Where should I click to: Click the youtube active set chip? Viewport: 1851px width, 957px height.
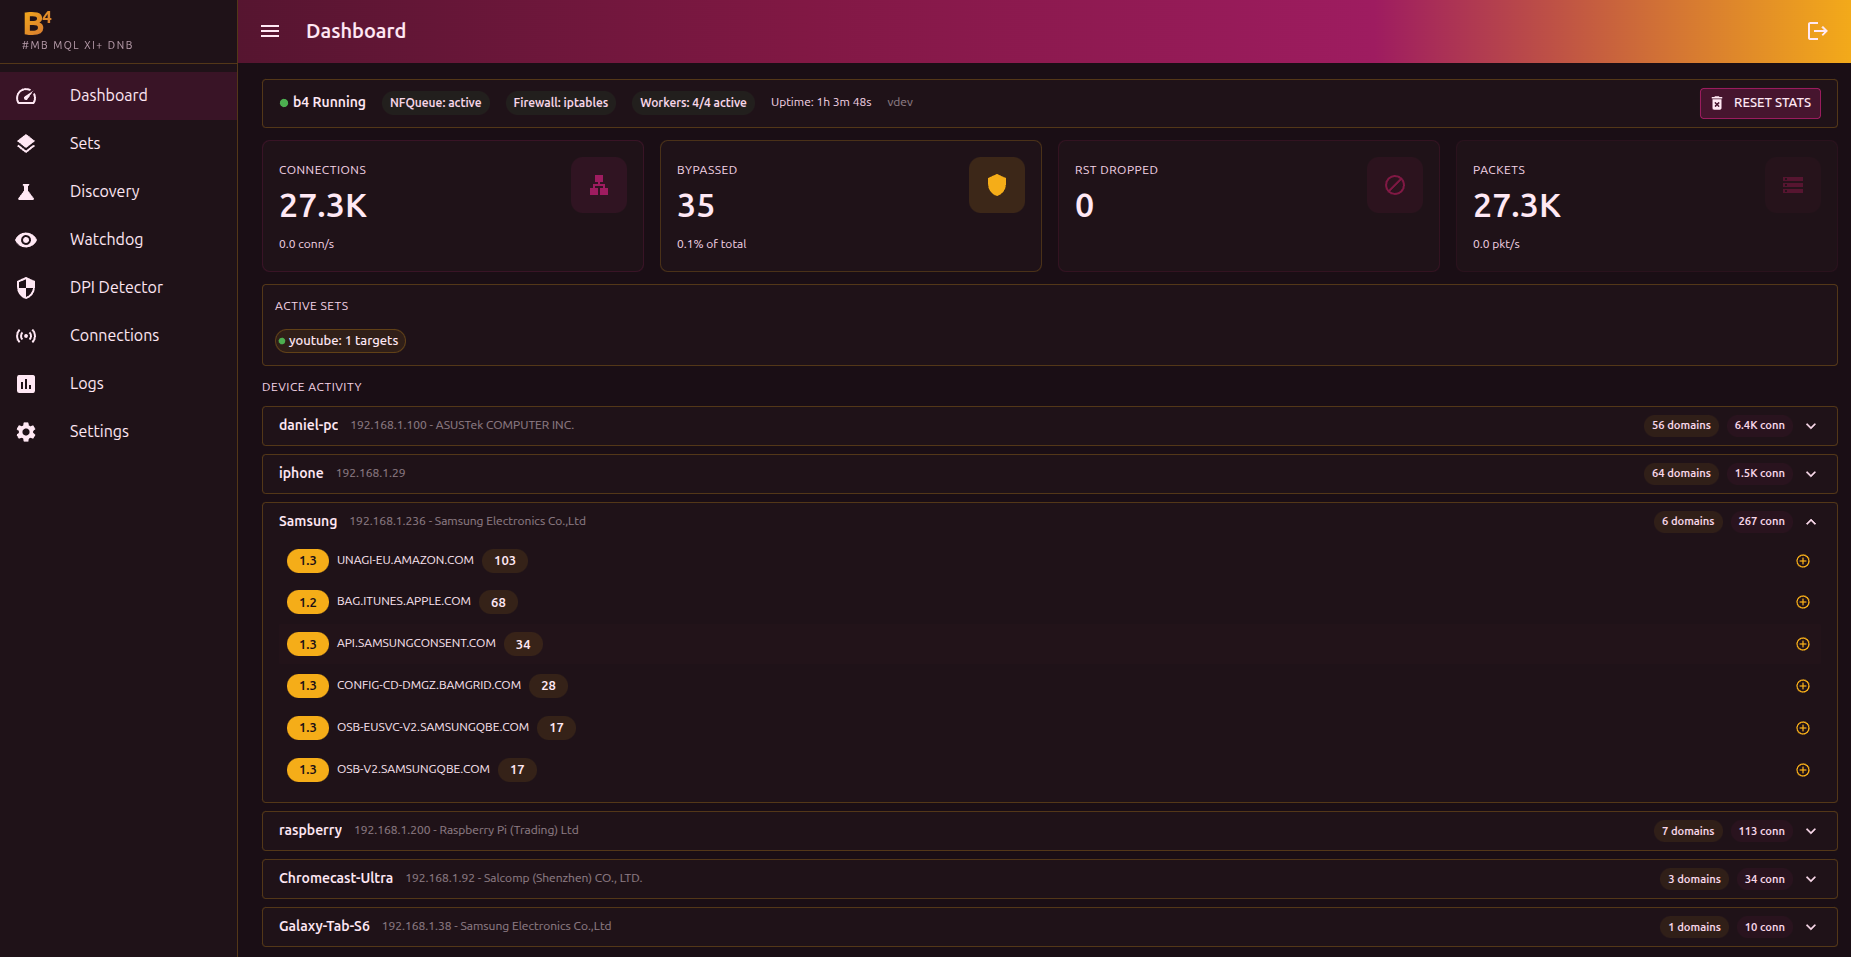pyautogui.click(x=340, y=341)
